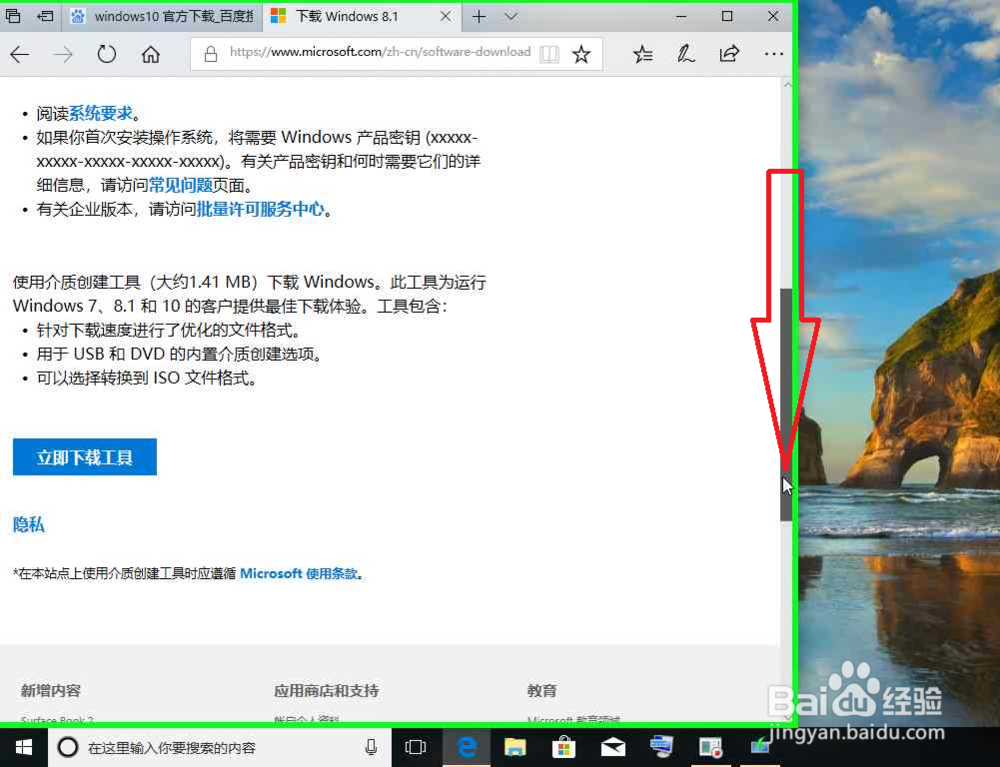1000x767 pixels.
Task: Click the 应用商店和支持 footer heading
Action: click(x=327, y=690)
